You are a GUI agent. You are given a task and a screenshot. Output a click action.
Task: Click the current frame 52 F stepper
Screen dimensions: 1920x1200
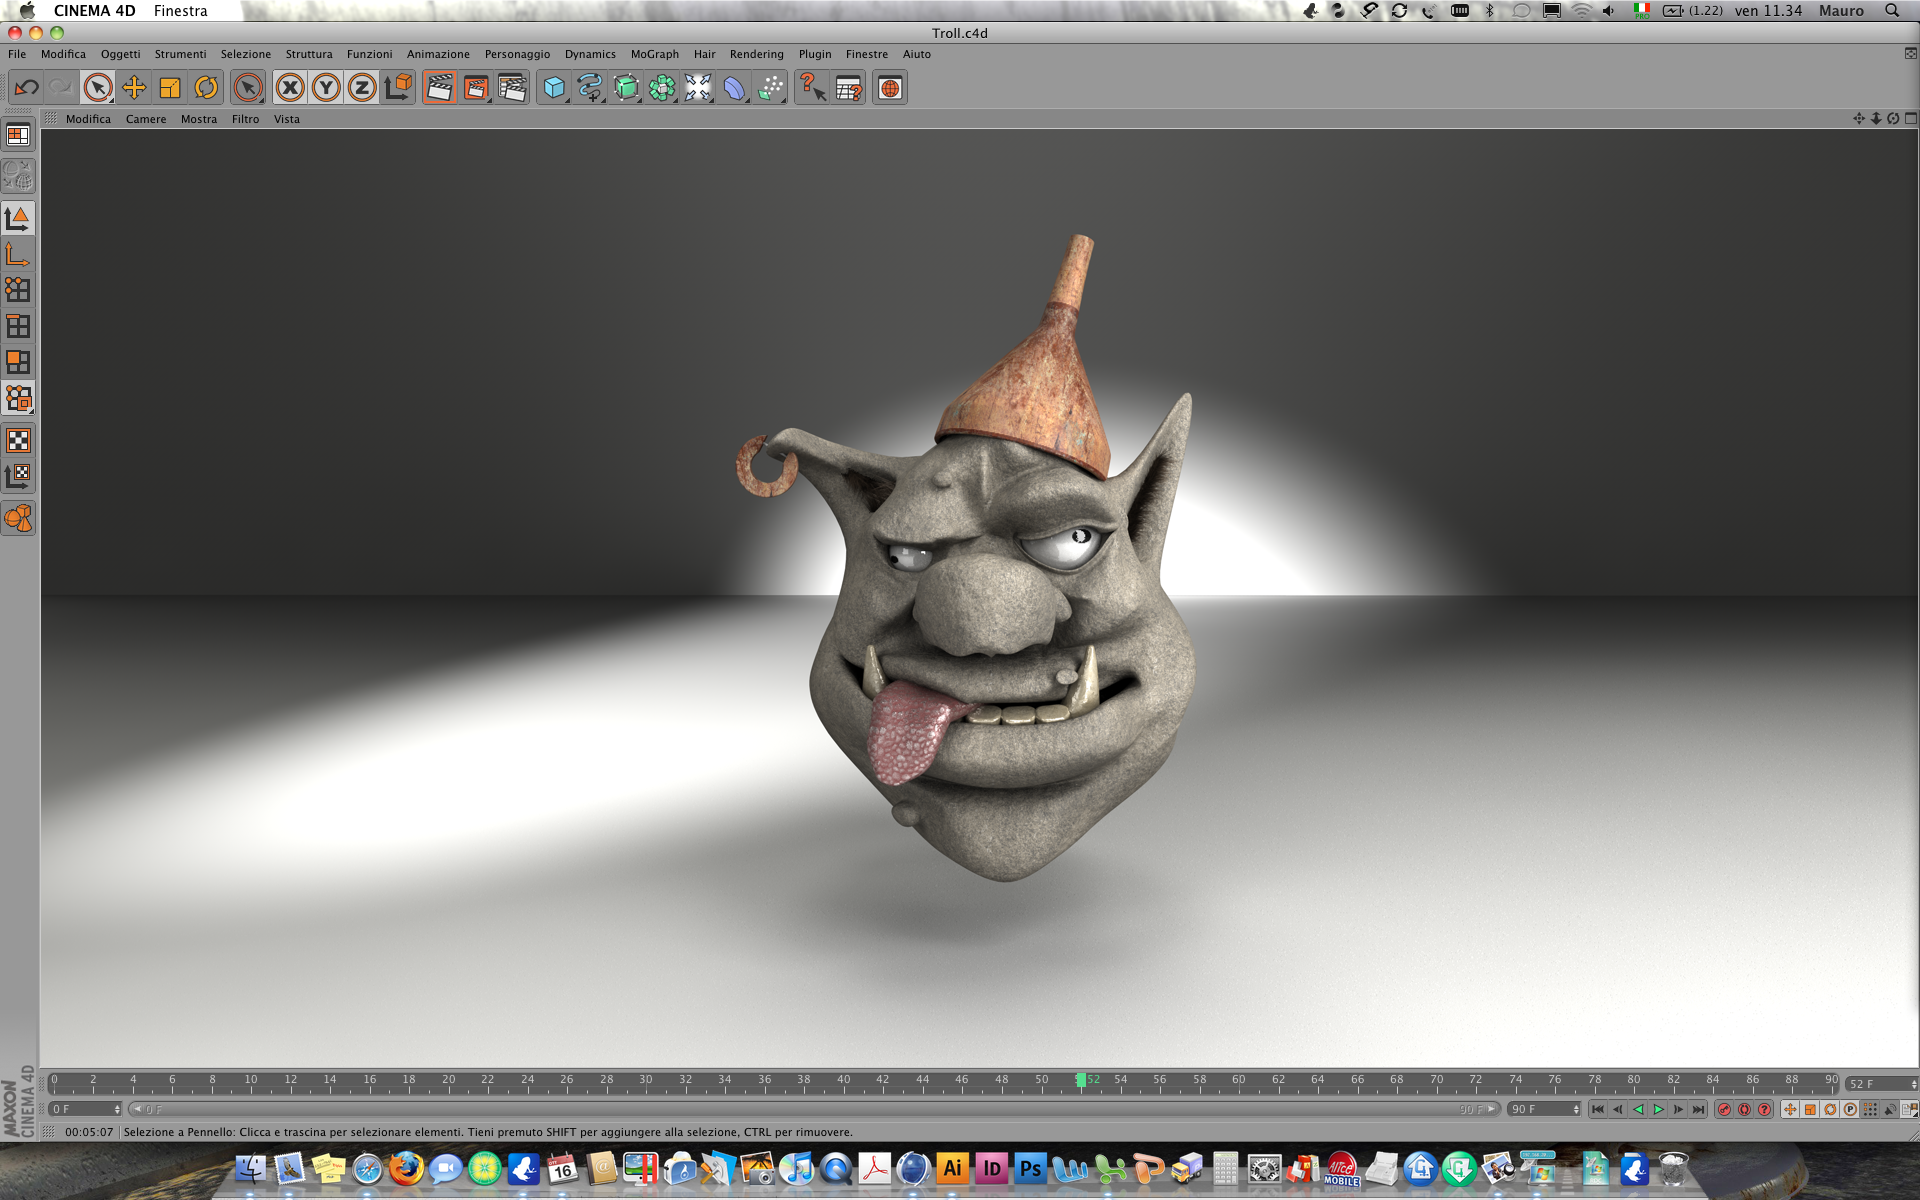1913,1084
